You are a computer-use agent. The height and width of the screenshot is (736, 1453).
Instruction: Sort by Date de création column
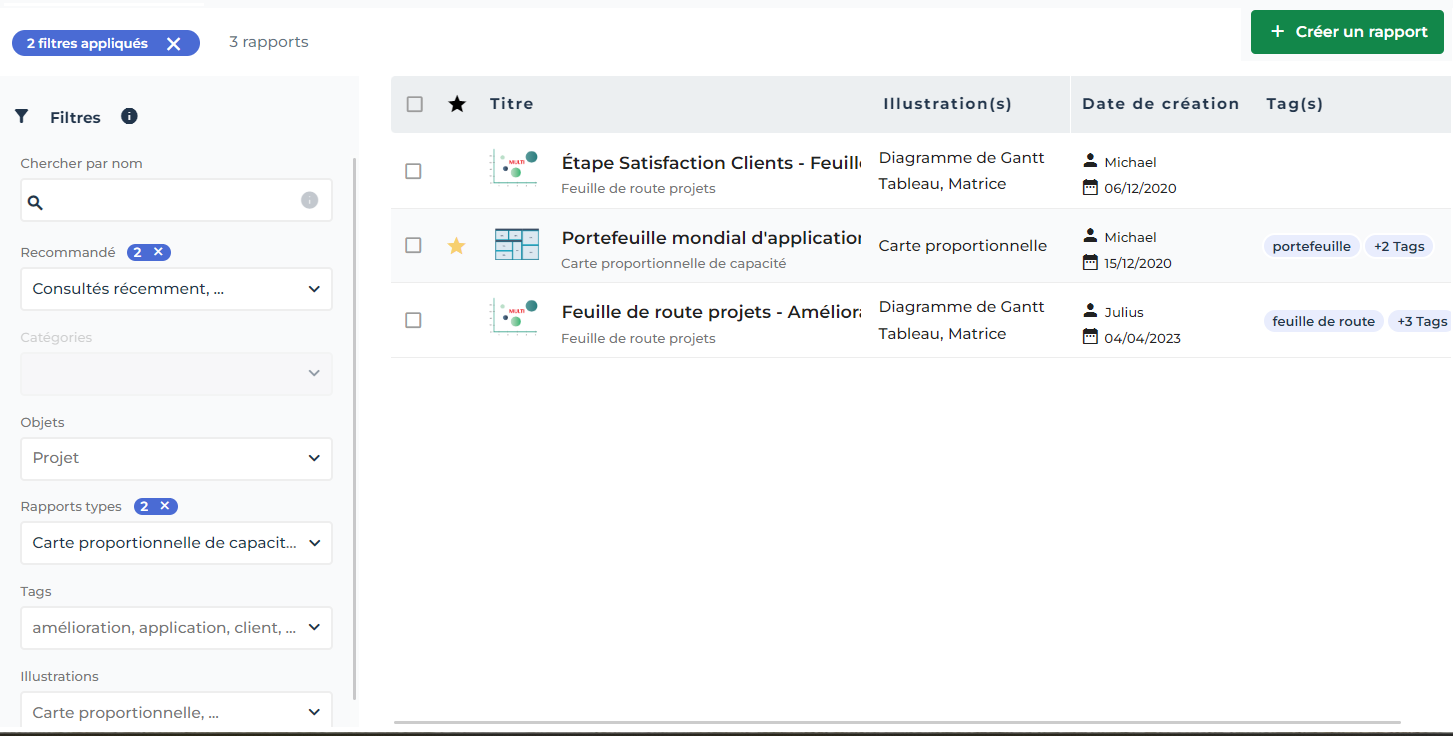coord(1160,104)
